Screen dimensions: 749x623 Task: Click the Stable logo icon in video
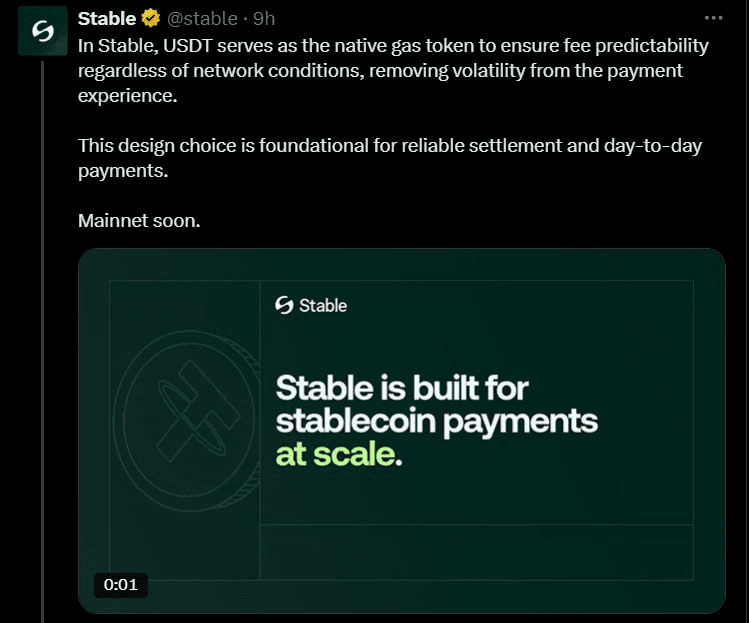(284, 305)
